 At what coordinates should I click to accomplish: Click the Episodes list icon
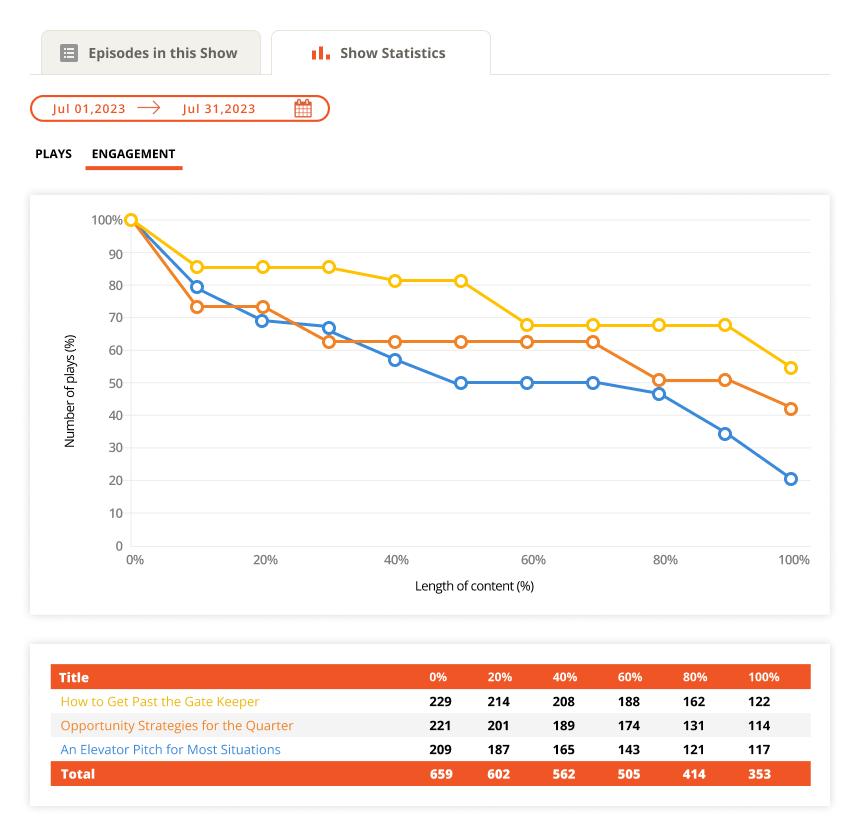click(69, 53)
